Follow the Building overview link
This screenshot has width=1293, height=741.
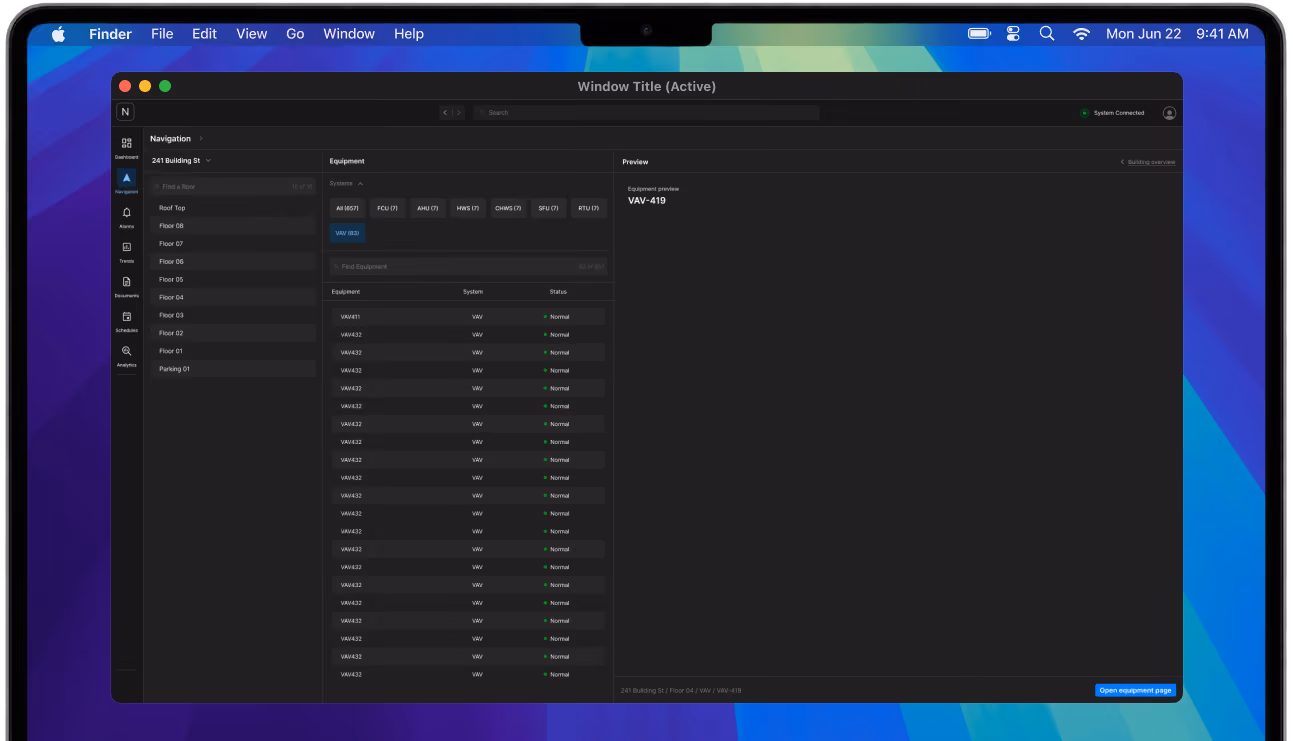tap(1151, 162)
